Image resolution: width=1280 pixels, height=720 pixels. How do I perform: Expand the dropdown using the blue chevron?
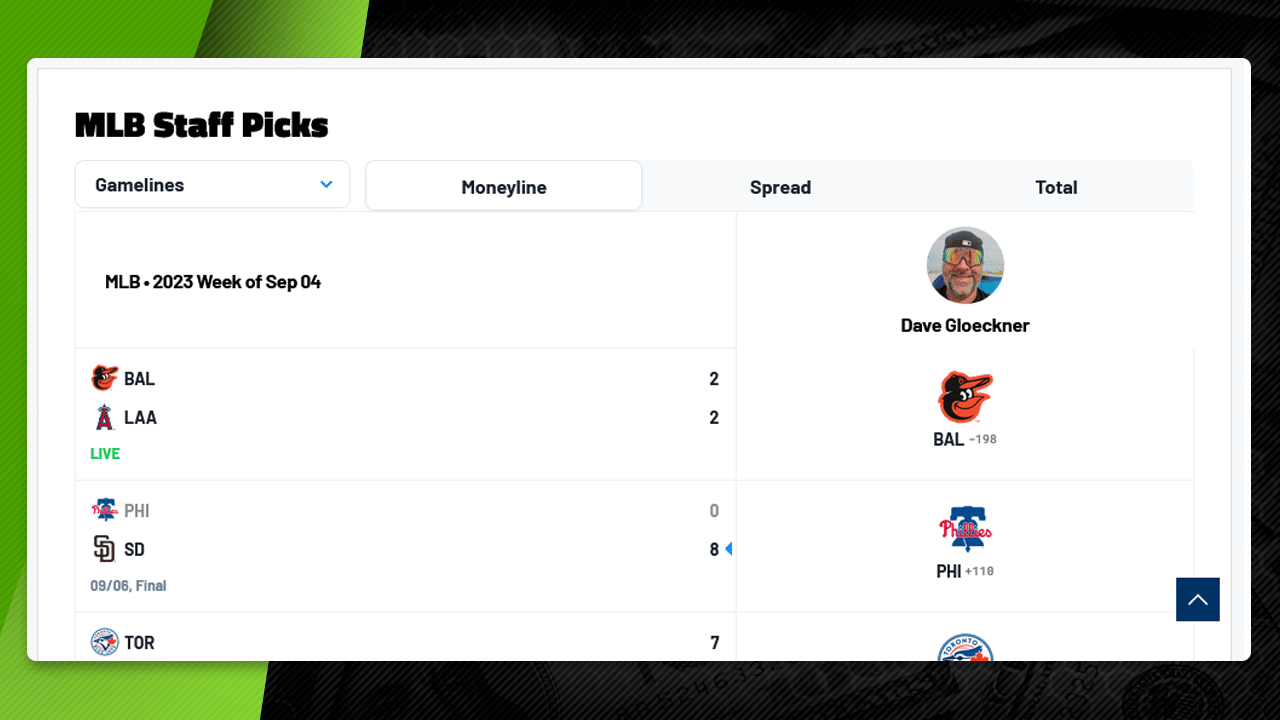click(x=326, y=185)
